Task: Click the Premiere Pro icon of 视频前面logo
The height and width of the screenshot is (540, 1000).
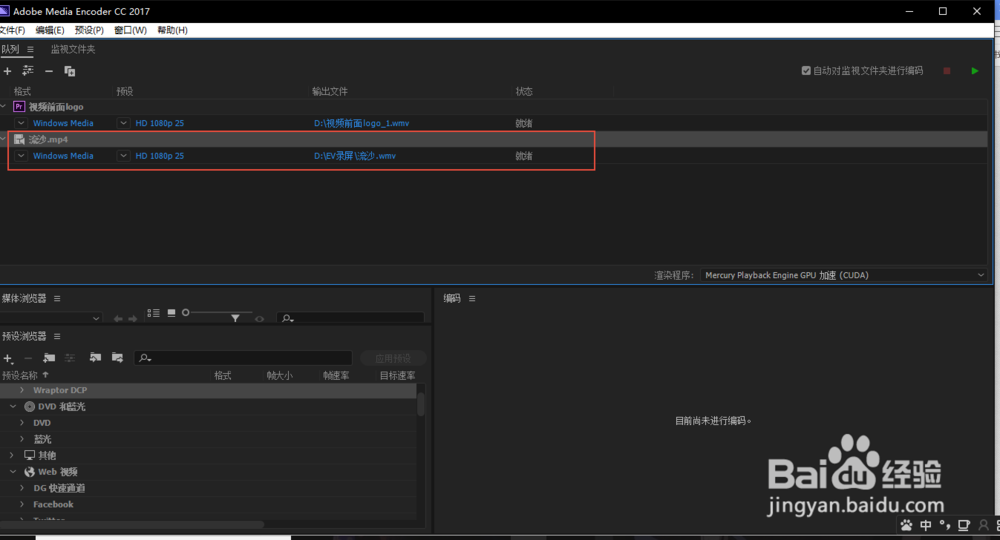Action: [x=19, y=106]
